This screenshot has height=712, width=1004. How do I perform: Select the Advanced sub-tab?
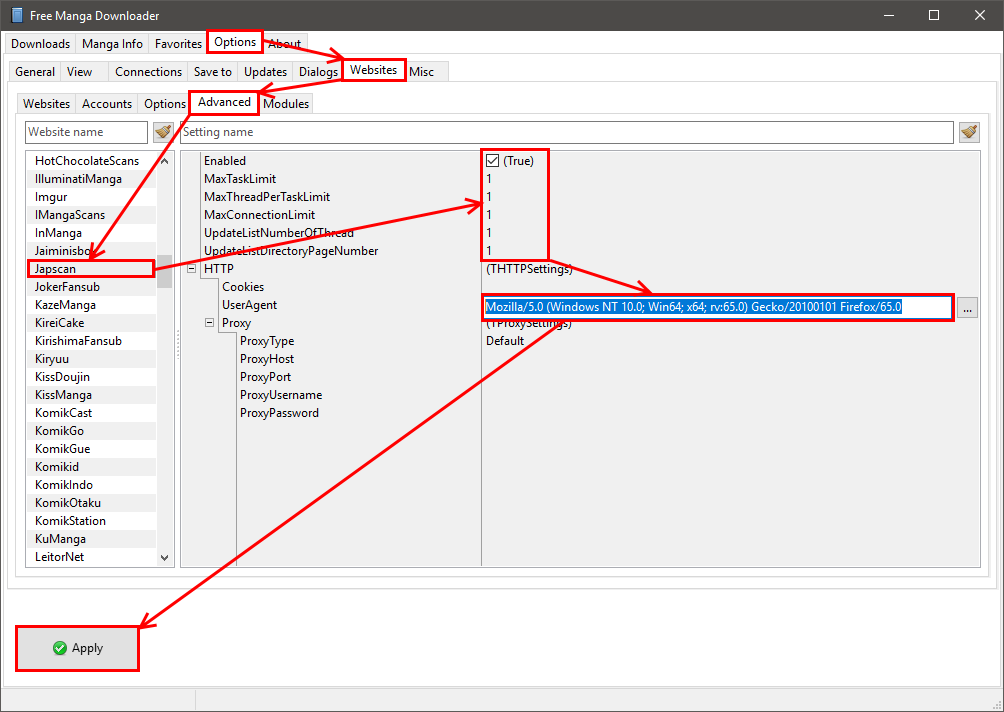click(x=224, y=102)
